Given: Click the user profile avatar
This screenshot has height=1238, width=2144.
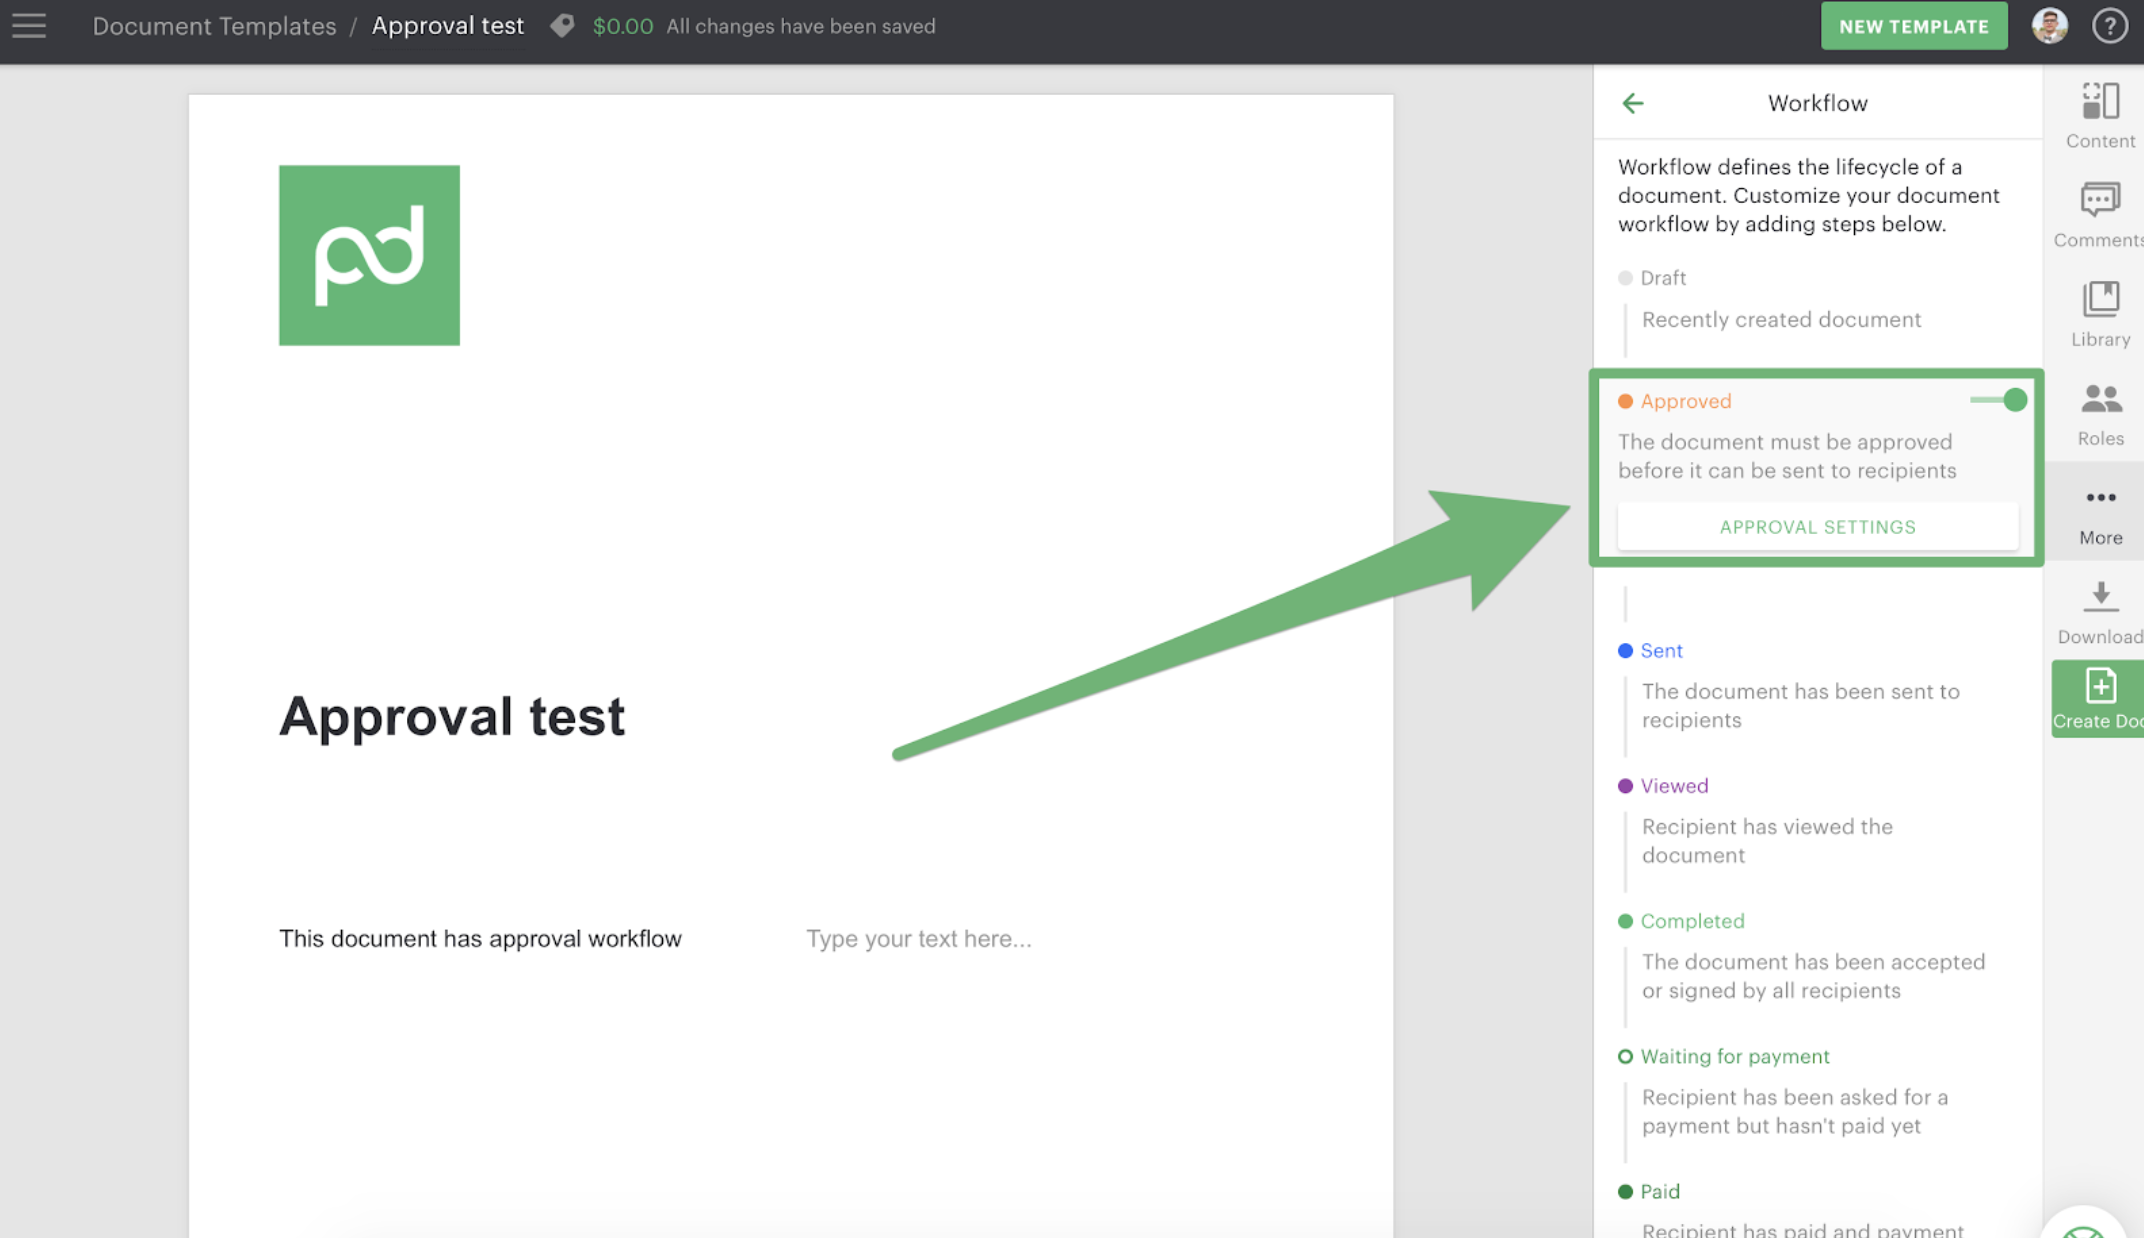Looking at the screenshot, I should (x=2049, y=26).
